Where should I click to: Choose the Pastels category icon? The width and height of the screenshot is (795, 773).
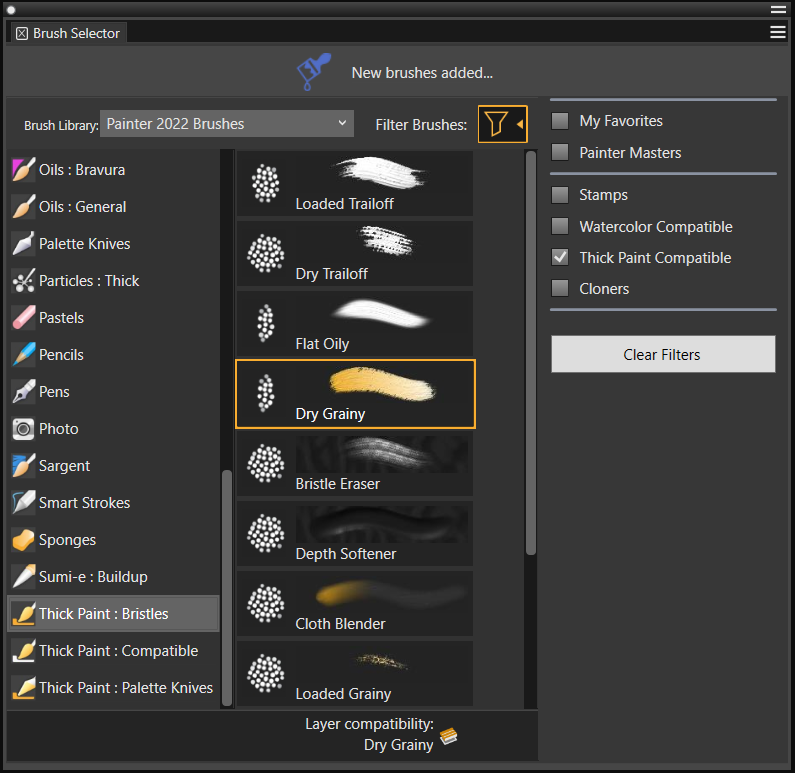point(23,318)
